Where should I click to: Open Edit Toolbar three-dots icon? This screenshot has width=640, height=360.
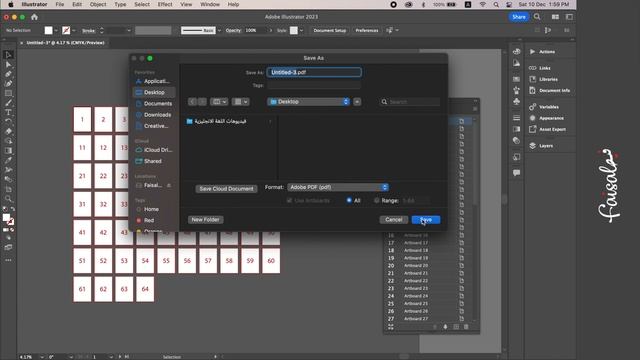[x=8, y=260]
